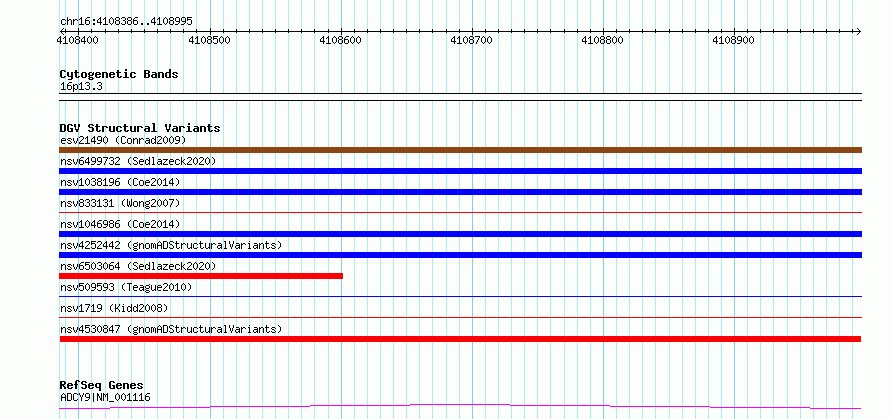Click the blue nsv1038196 variant bar
Viewport: 890px width, 419px height.
click(460, 192)
